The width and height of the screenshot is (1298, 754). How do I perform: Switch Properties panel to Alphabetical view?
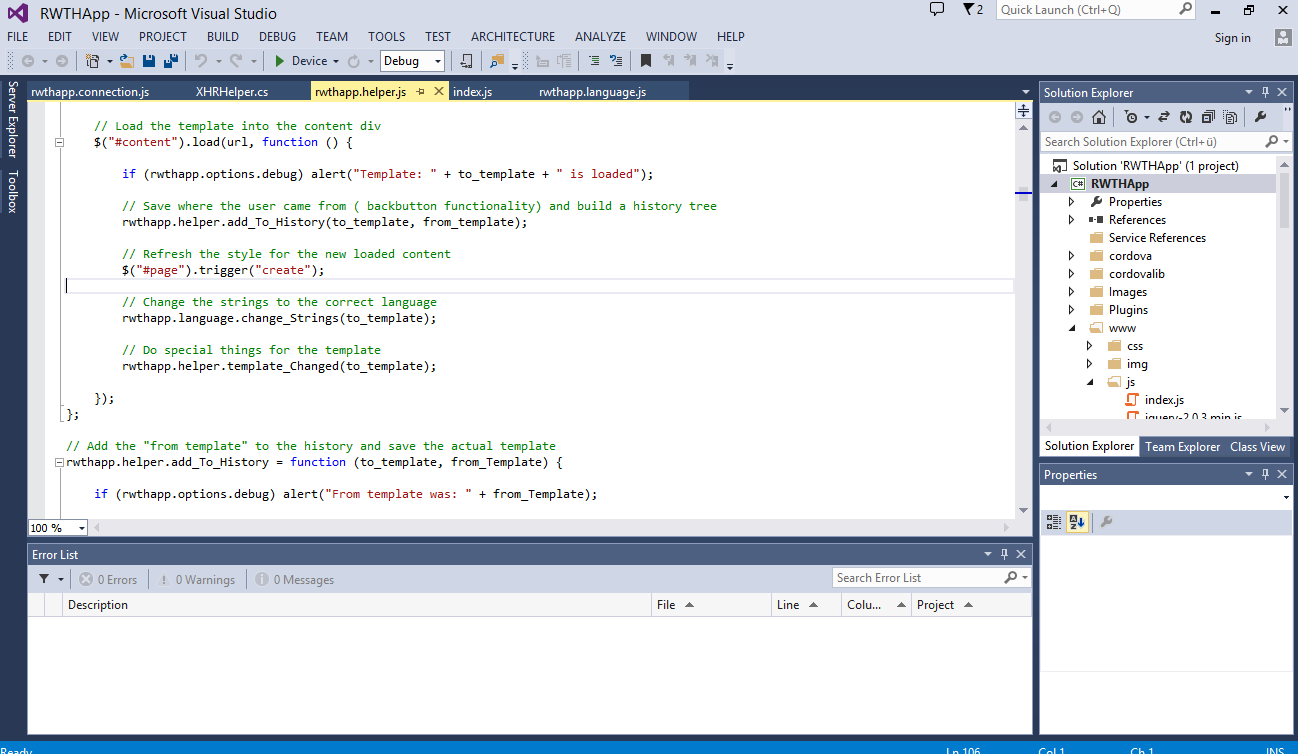point(1077,522)
